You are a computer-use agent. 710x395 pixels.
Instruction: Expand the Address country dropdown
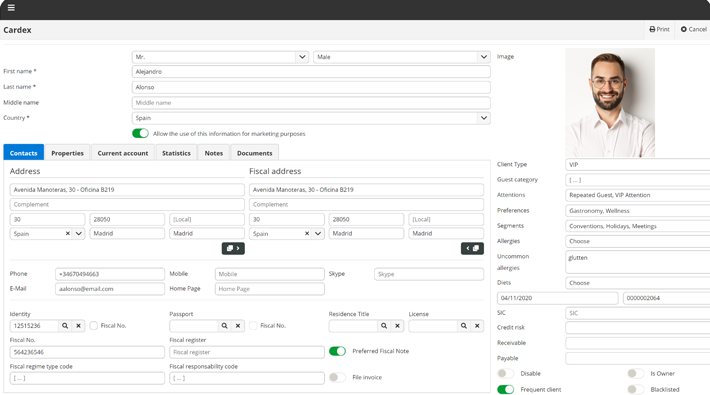(79, 233)
